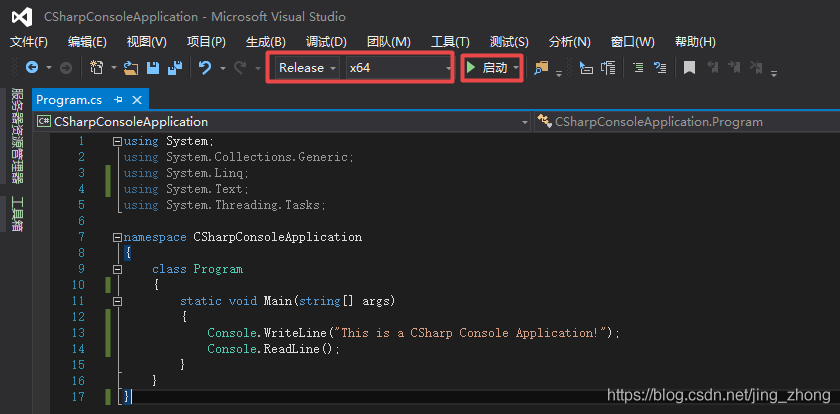Open the 团队(M) menu
The width and height of the screenshot is (840, 414).
(389, 42)
